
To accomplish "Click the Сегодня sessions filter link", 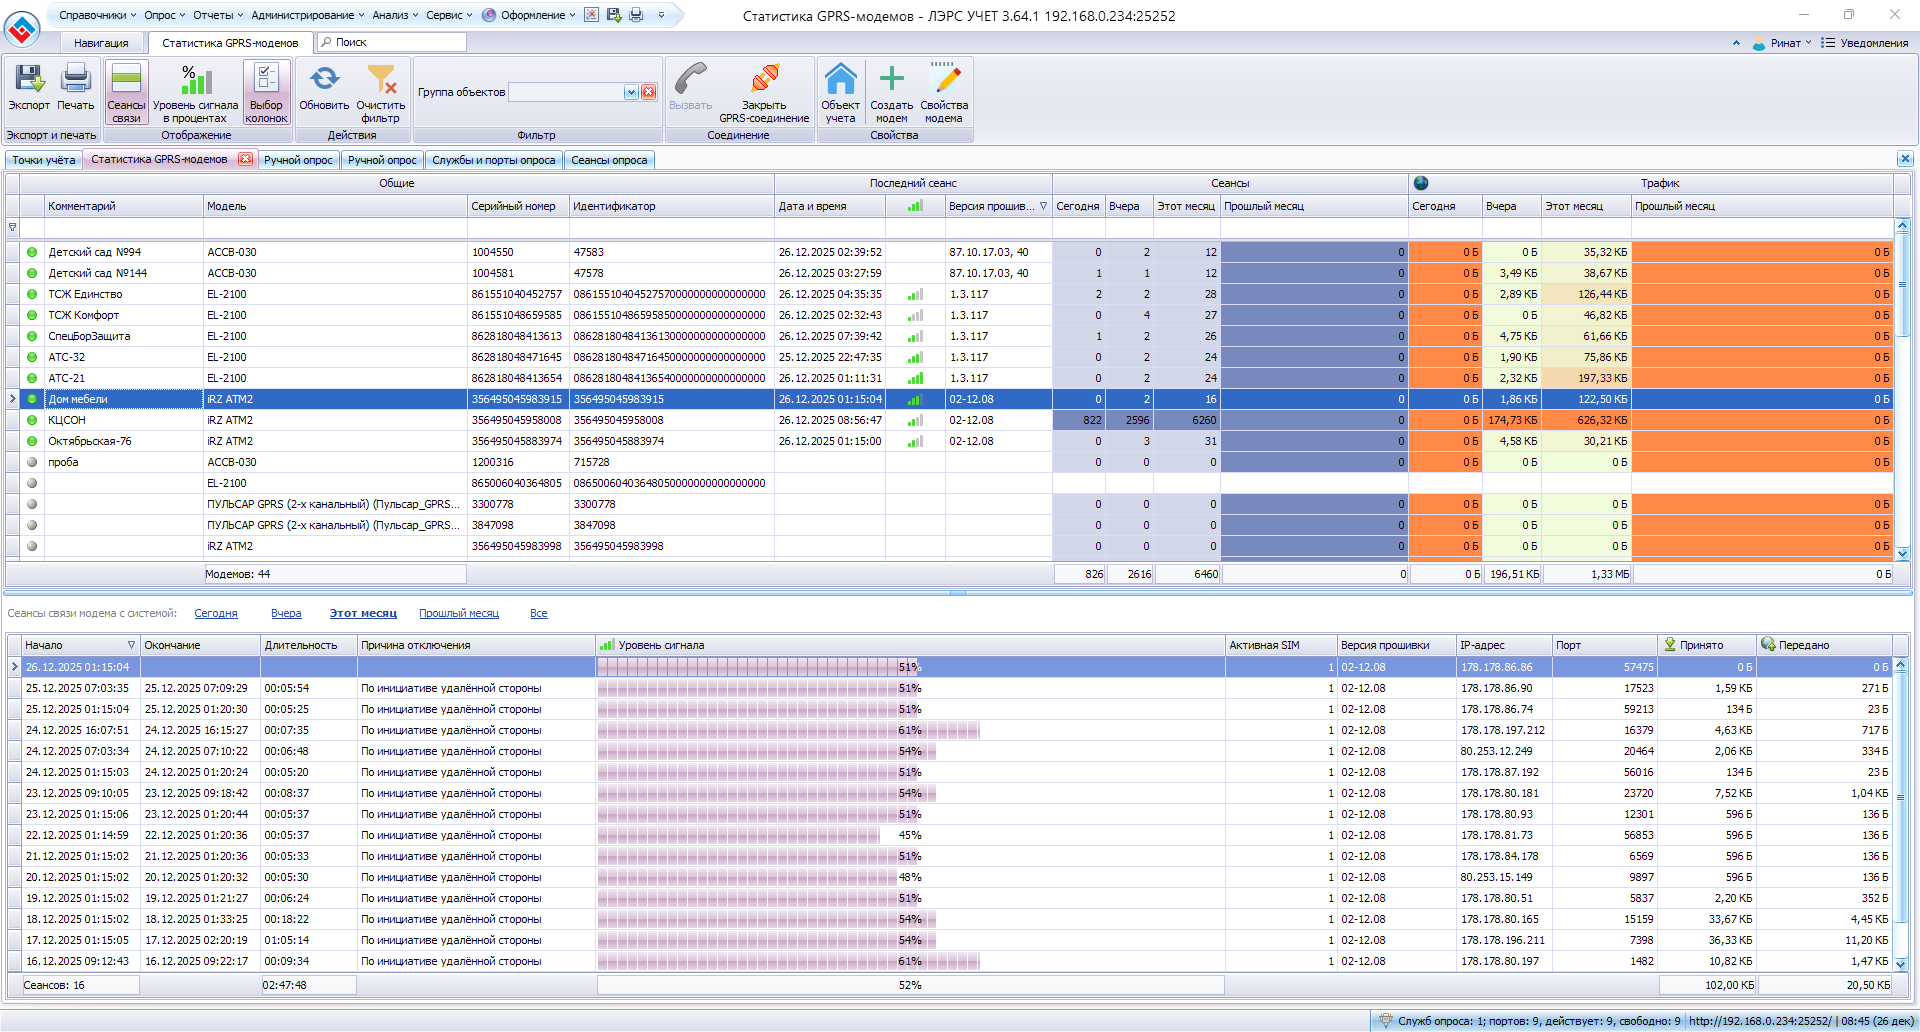I will pyautogui.click(x=215, y=614).
